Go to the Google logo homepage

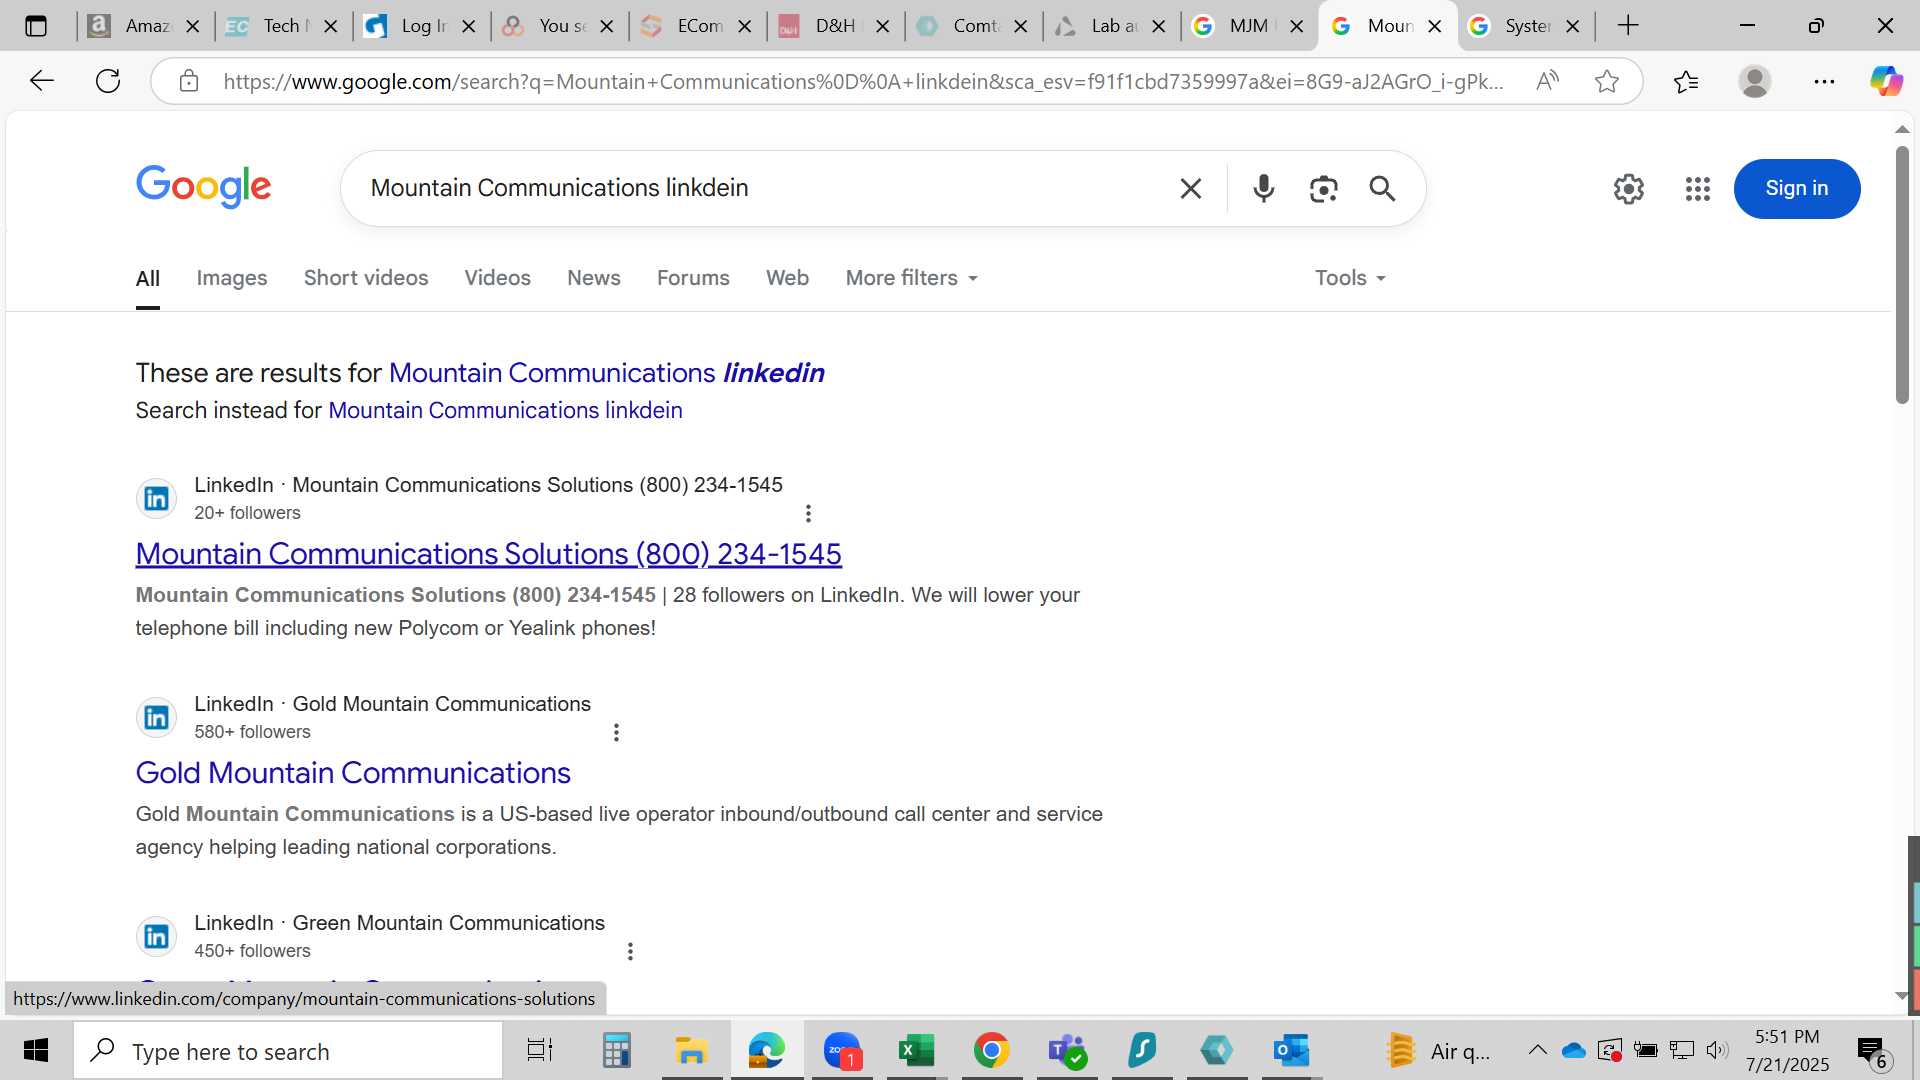click(x=203, y=187)
